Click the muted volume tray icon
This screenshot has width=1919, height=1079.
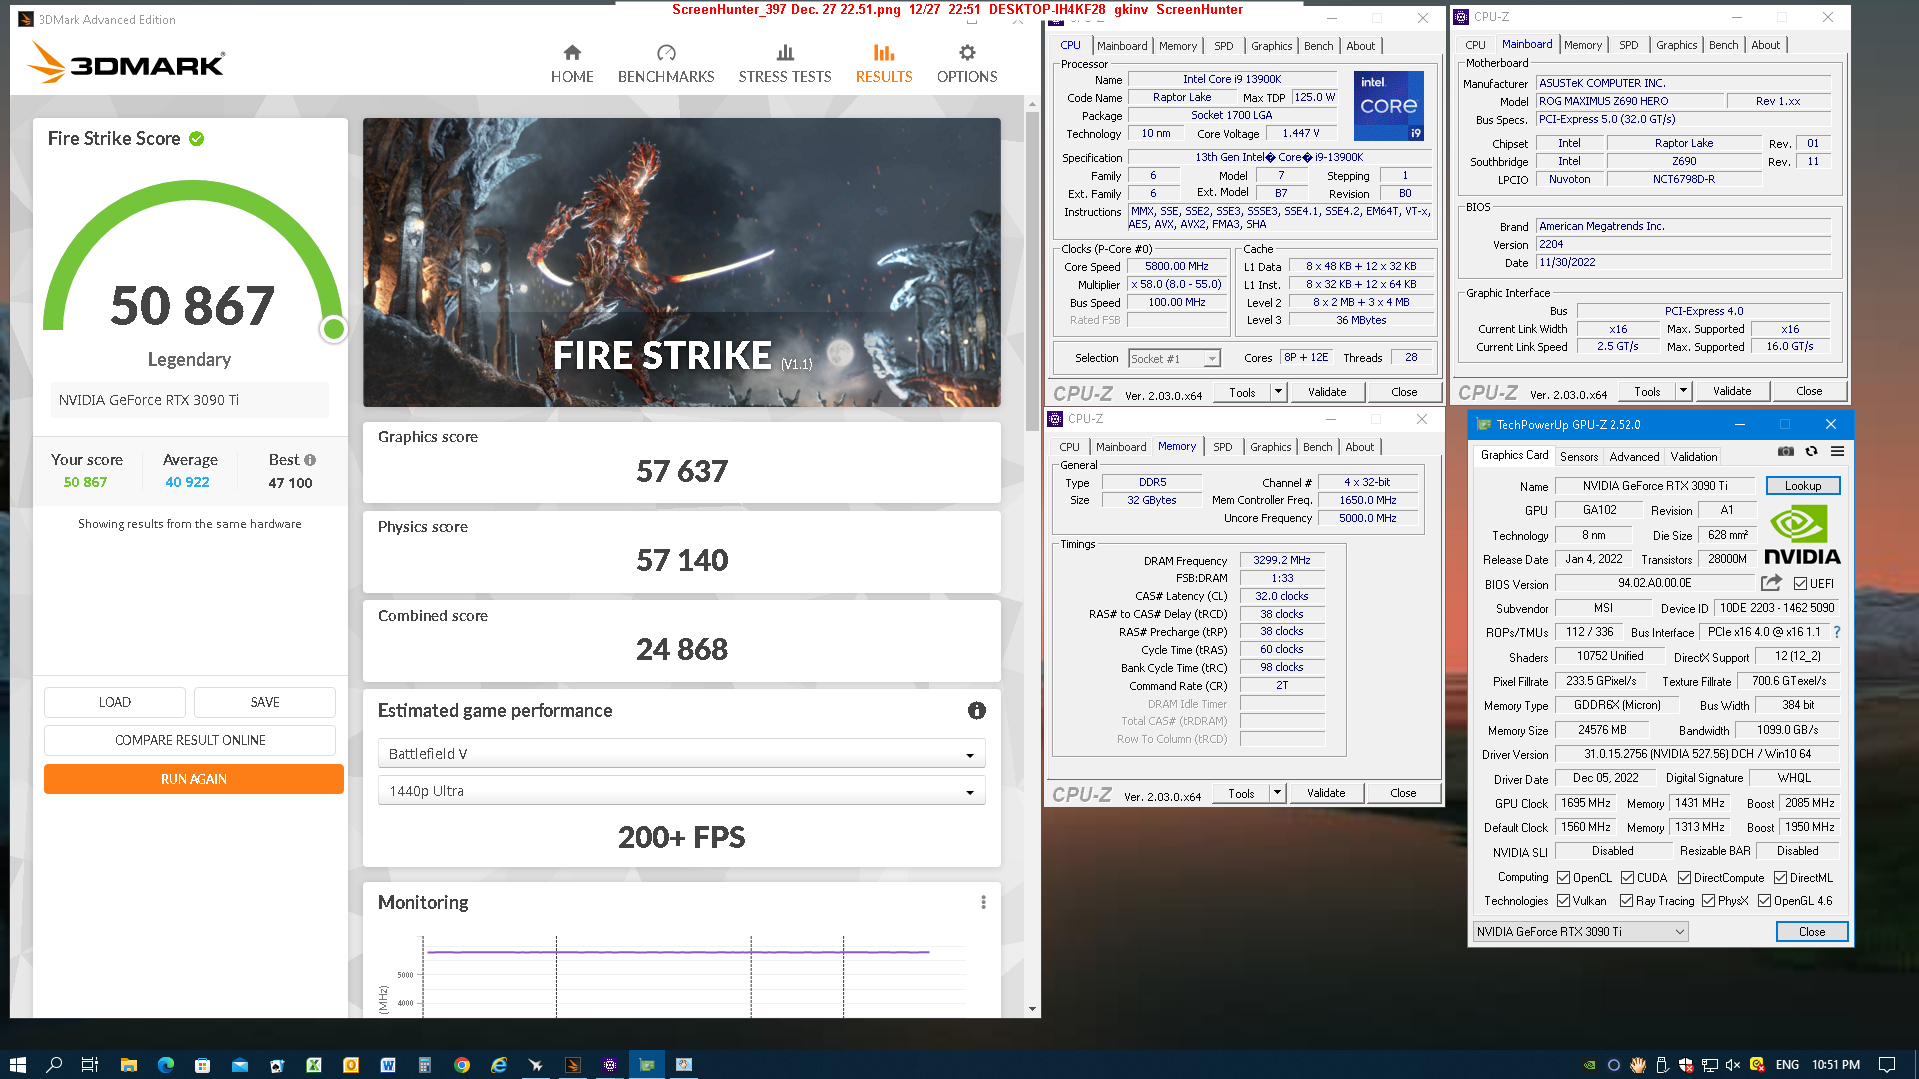point(1733,1065)
